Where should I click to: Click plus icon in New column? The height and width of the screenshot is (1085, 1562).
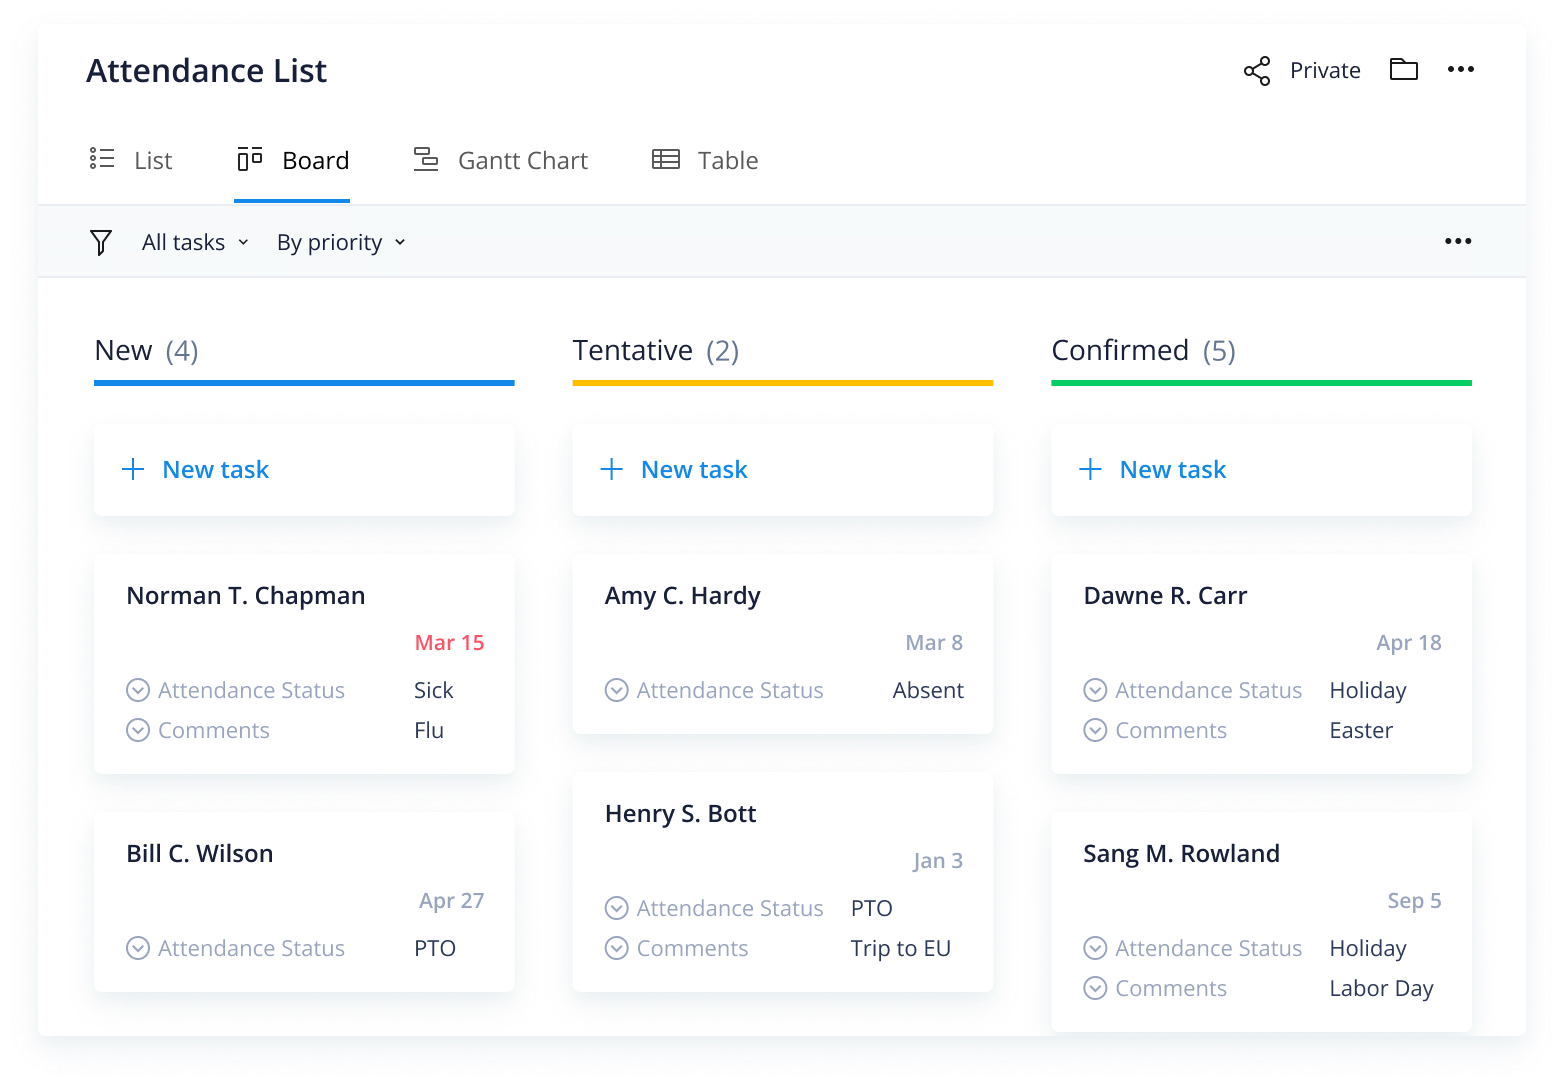pos(133,469)
